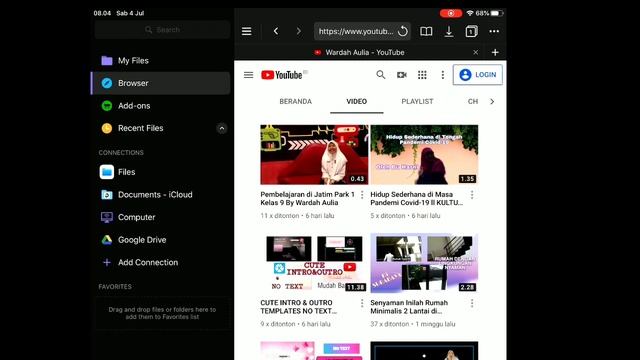Open YouTube search magnifier
The height and width of the screenshot is (360, 640).
pos(380,75)
